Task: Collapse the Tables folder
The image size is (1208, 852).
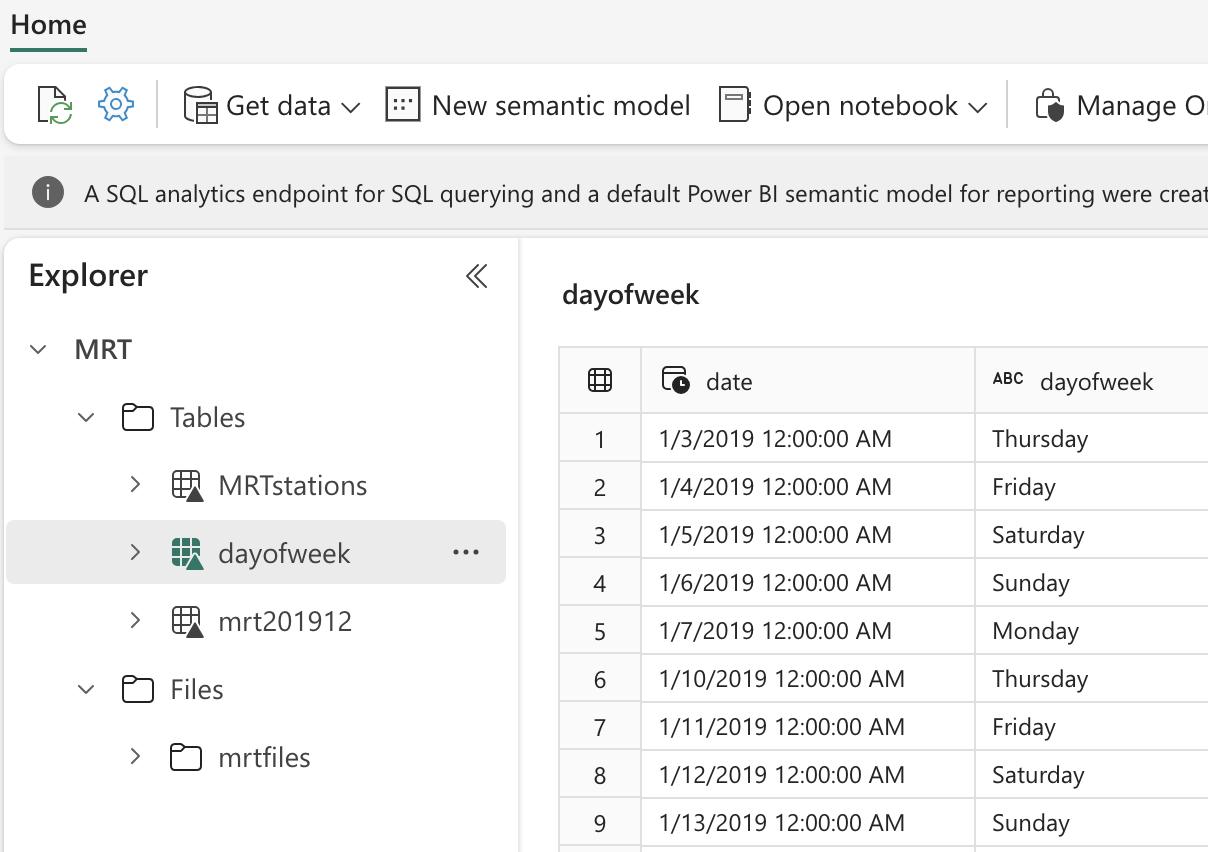Action: tap(87, 417)
